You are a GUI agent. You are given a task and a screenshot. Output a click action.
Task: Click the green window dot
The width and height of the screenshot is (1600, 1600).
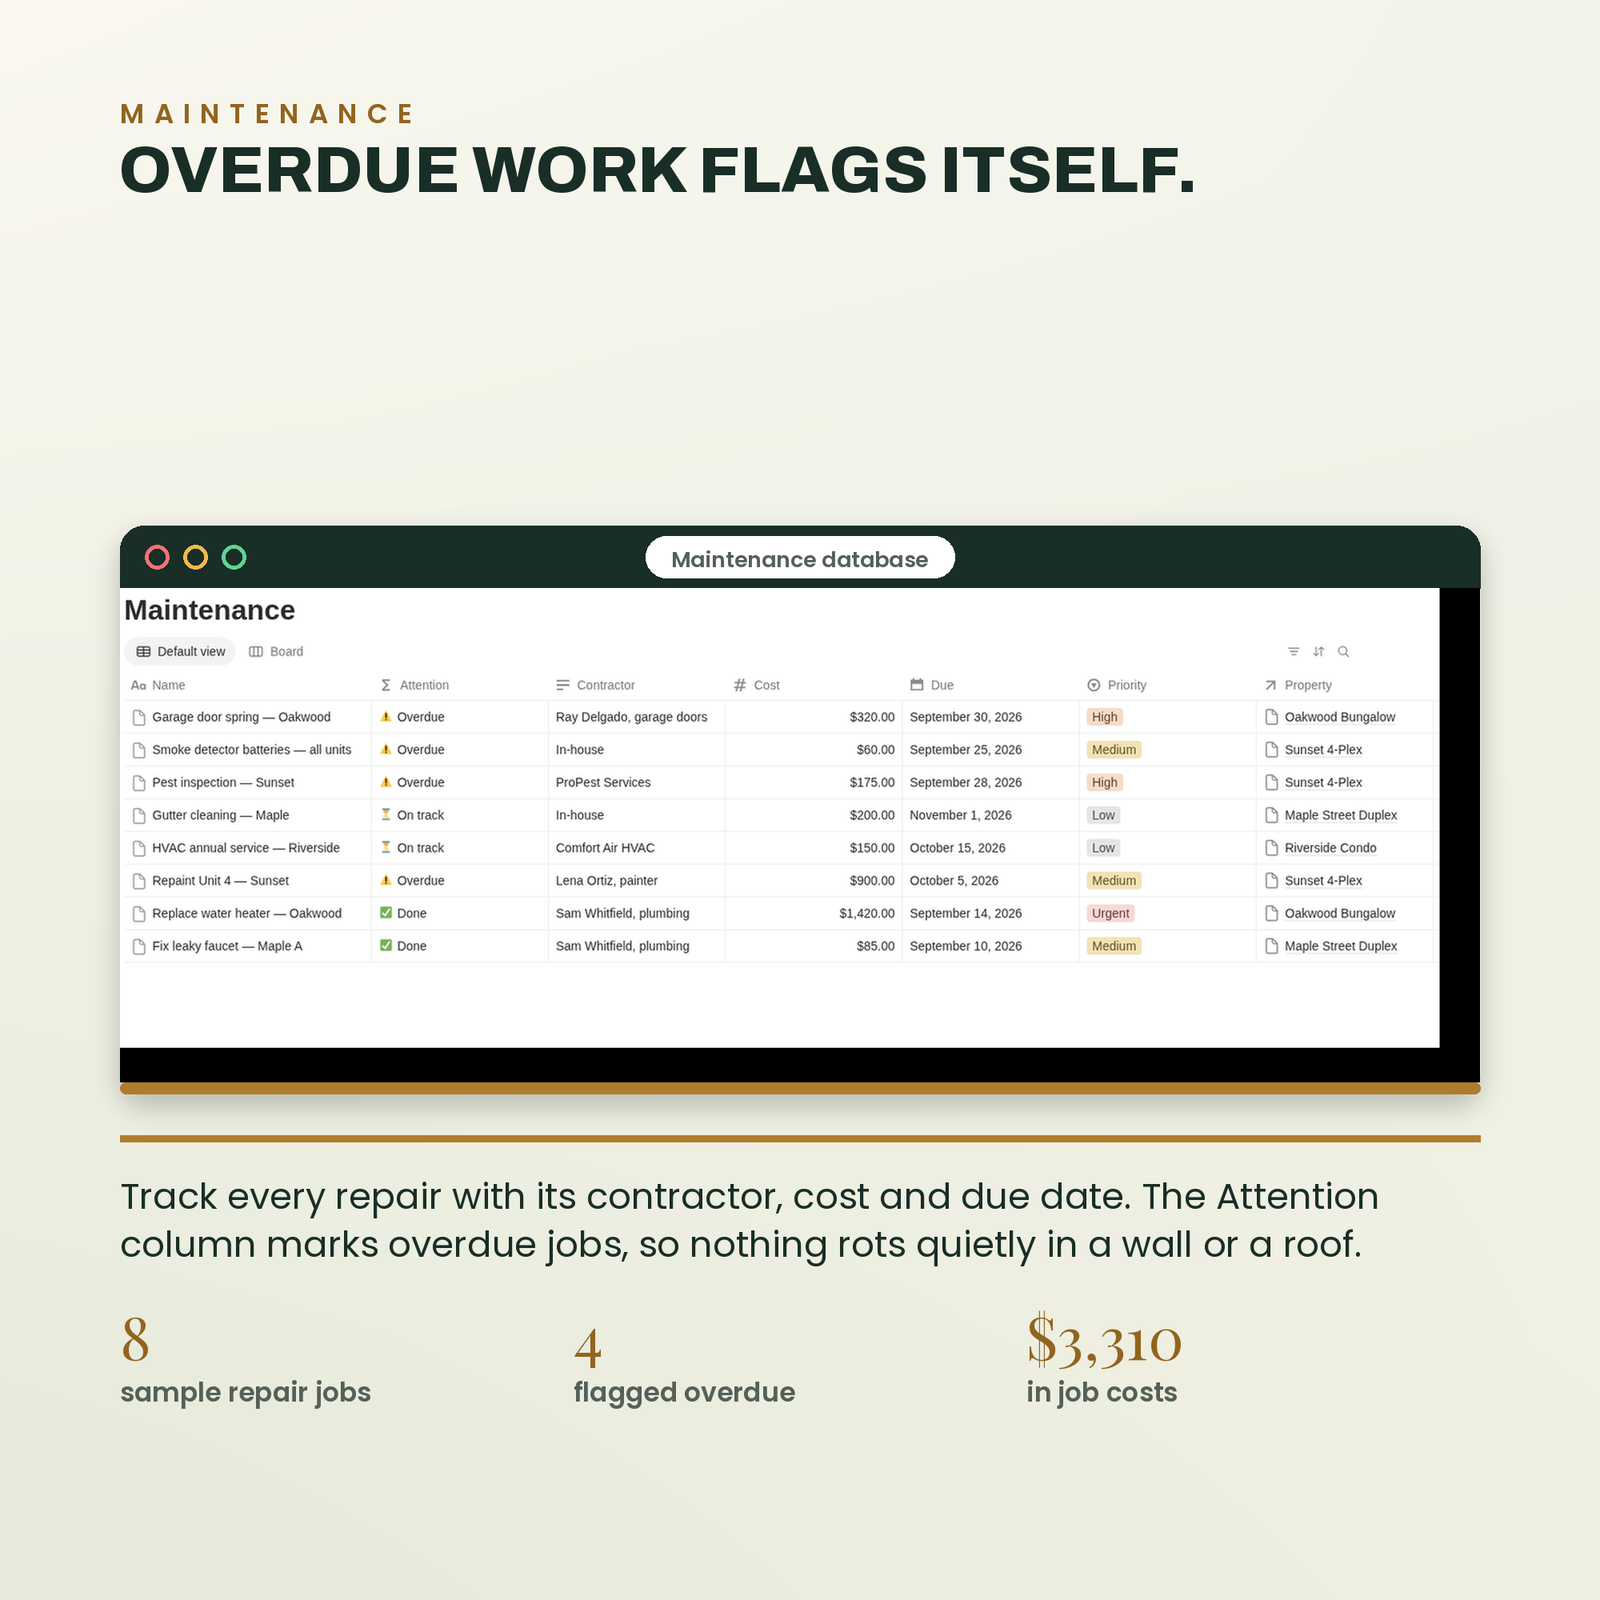coord(234,557)
